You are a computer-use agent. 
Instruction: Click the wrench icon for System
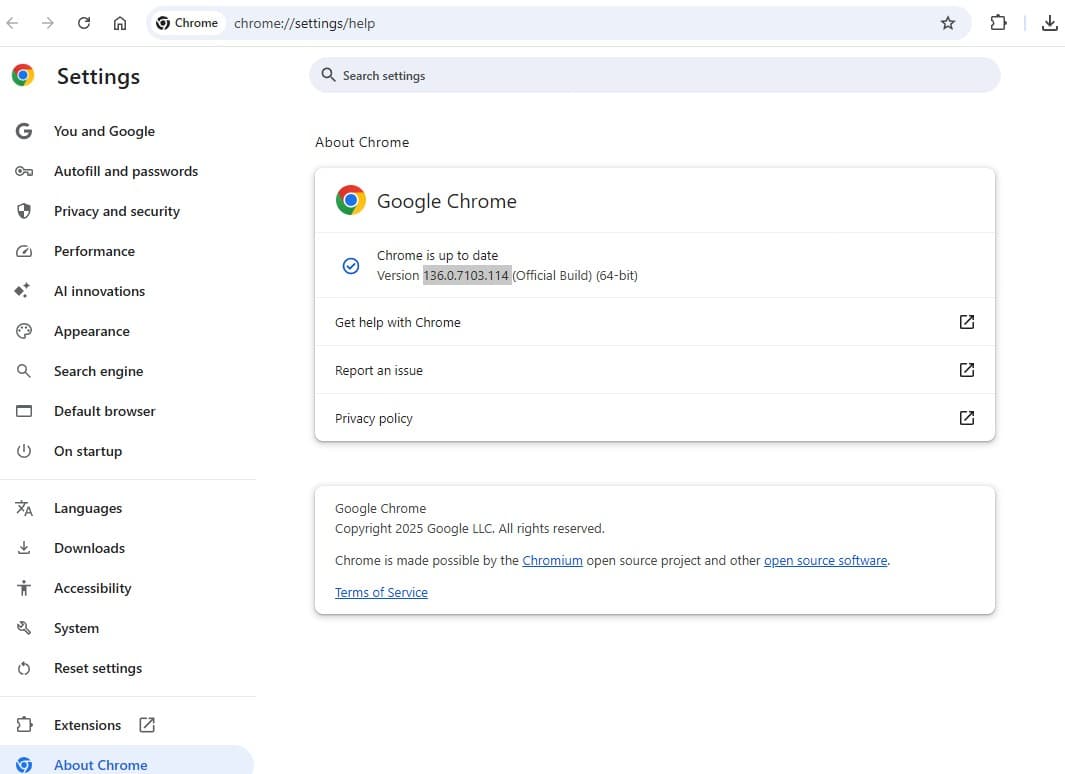click(x=24, y=628)
